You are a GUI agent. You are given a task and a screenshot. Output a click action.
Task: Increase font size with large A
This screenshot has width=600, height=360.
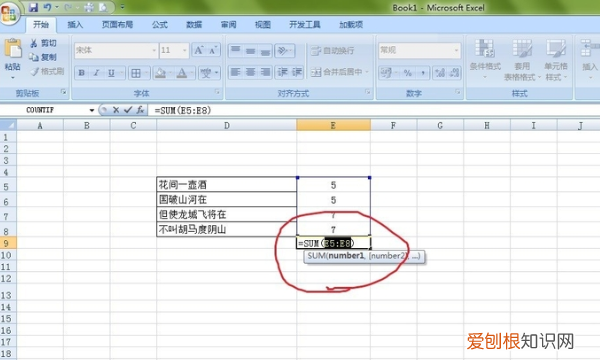[x=199, y=50]
